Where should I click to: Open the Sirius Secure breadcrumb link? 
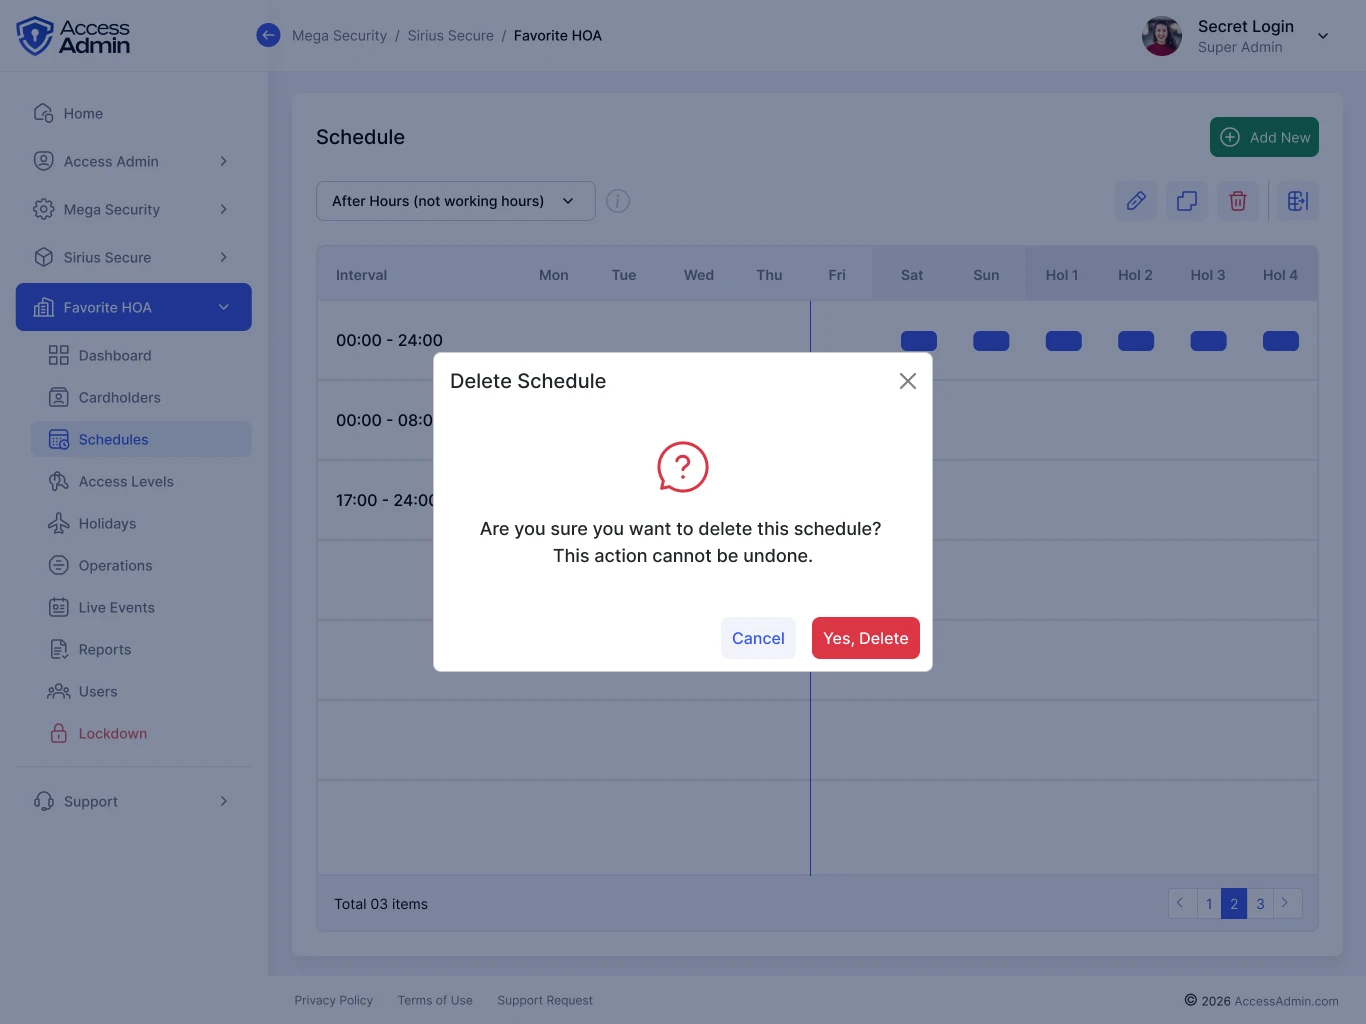[x=451, y=35]
